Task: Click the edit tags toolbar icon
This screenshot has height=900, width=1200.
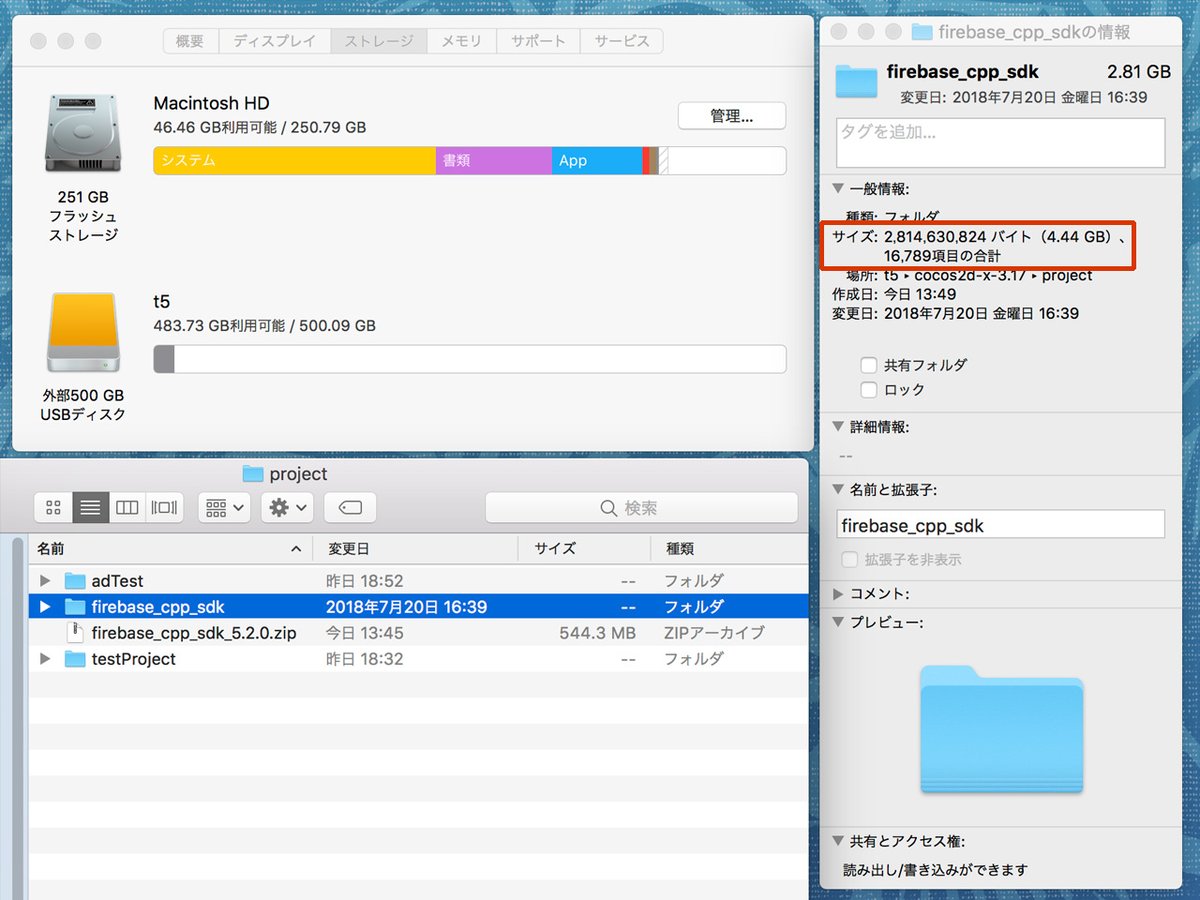Action: (350, 508)
